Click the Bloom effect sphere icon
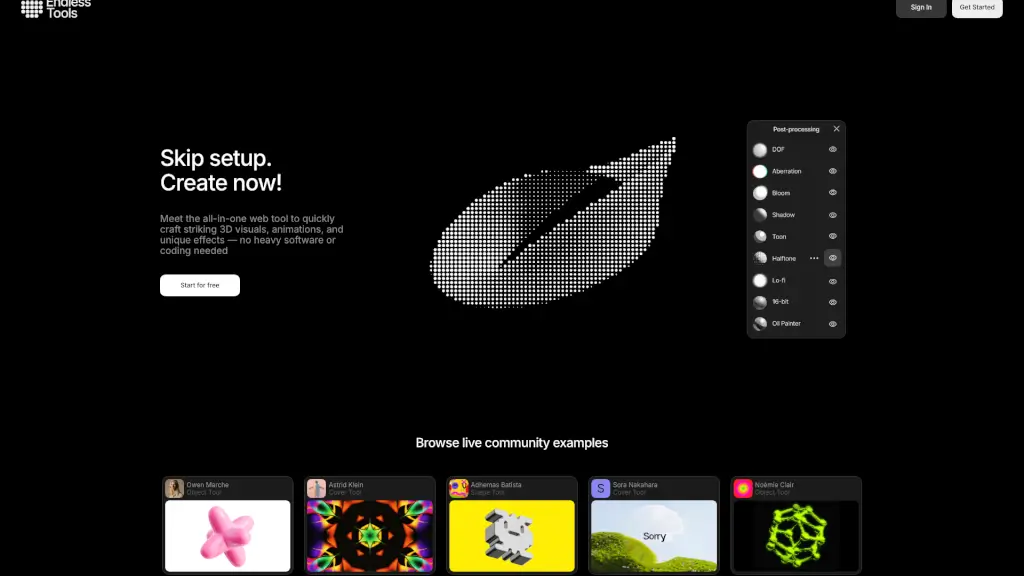The width and height of the screenshot is (1024, 576). [x=760, y=193]
